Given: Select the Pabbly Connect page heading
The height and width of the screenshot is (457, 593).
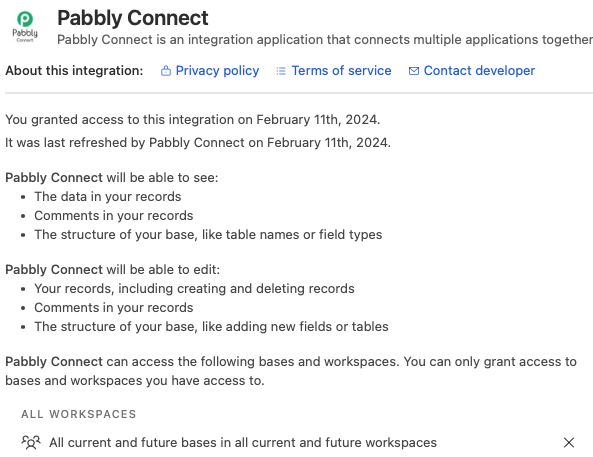Looking at the screenshot, I should pyautogui.click(x=133, y=18).
